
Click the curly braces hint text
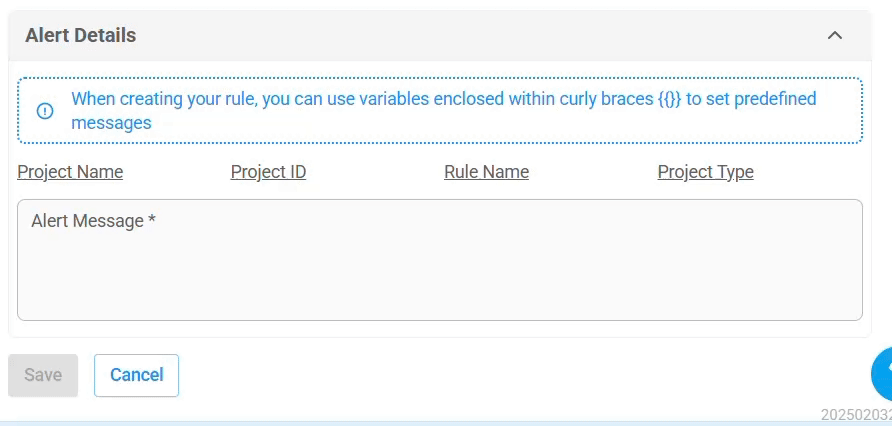pyautogui.click(x=444, y=110)
